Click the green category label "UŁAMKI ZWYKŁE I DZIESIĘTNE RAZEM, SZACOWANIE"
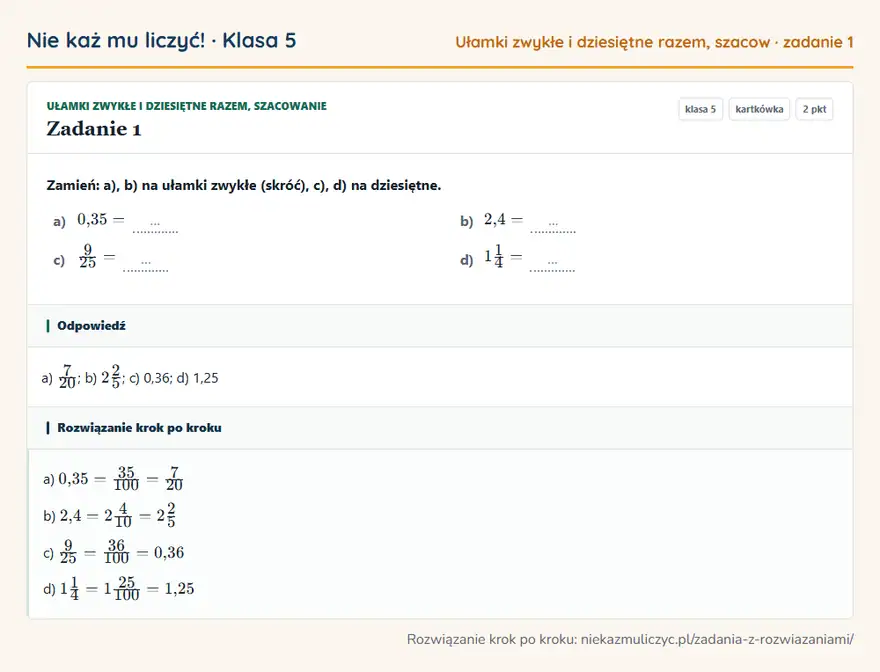Screen dimensions: 880x672 186,106
